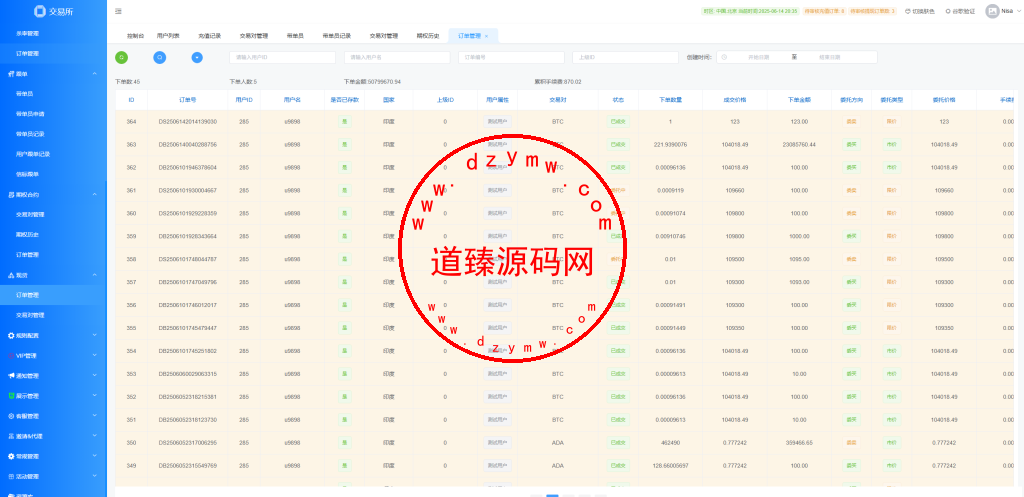Click the 已成交 status tag in row 364
The image size is (1024, 497).
618,121
